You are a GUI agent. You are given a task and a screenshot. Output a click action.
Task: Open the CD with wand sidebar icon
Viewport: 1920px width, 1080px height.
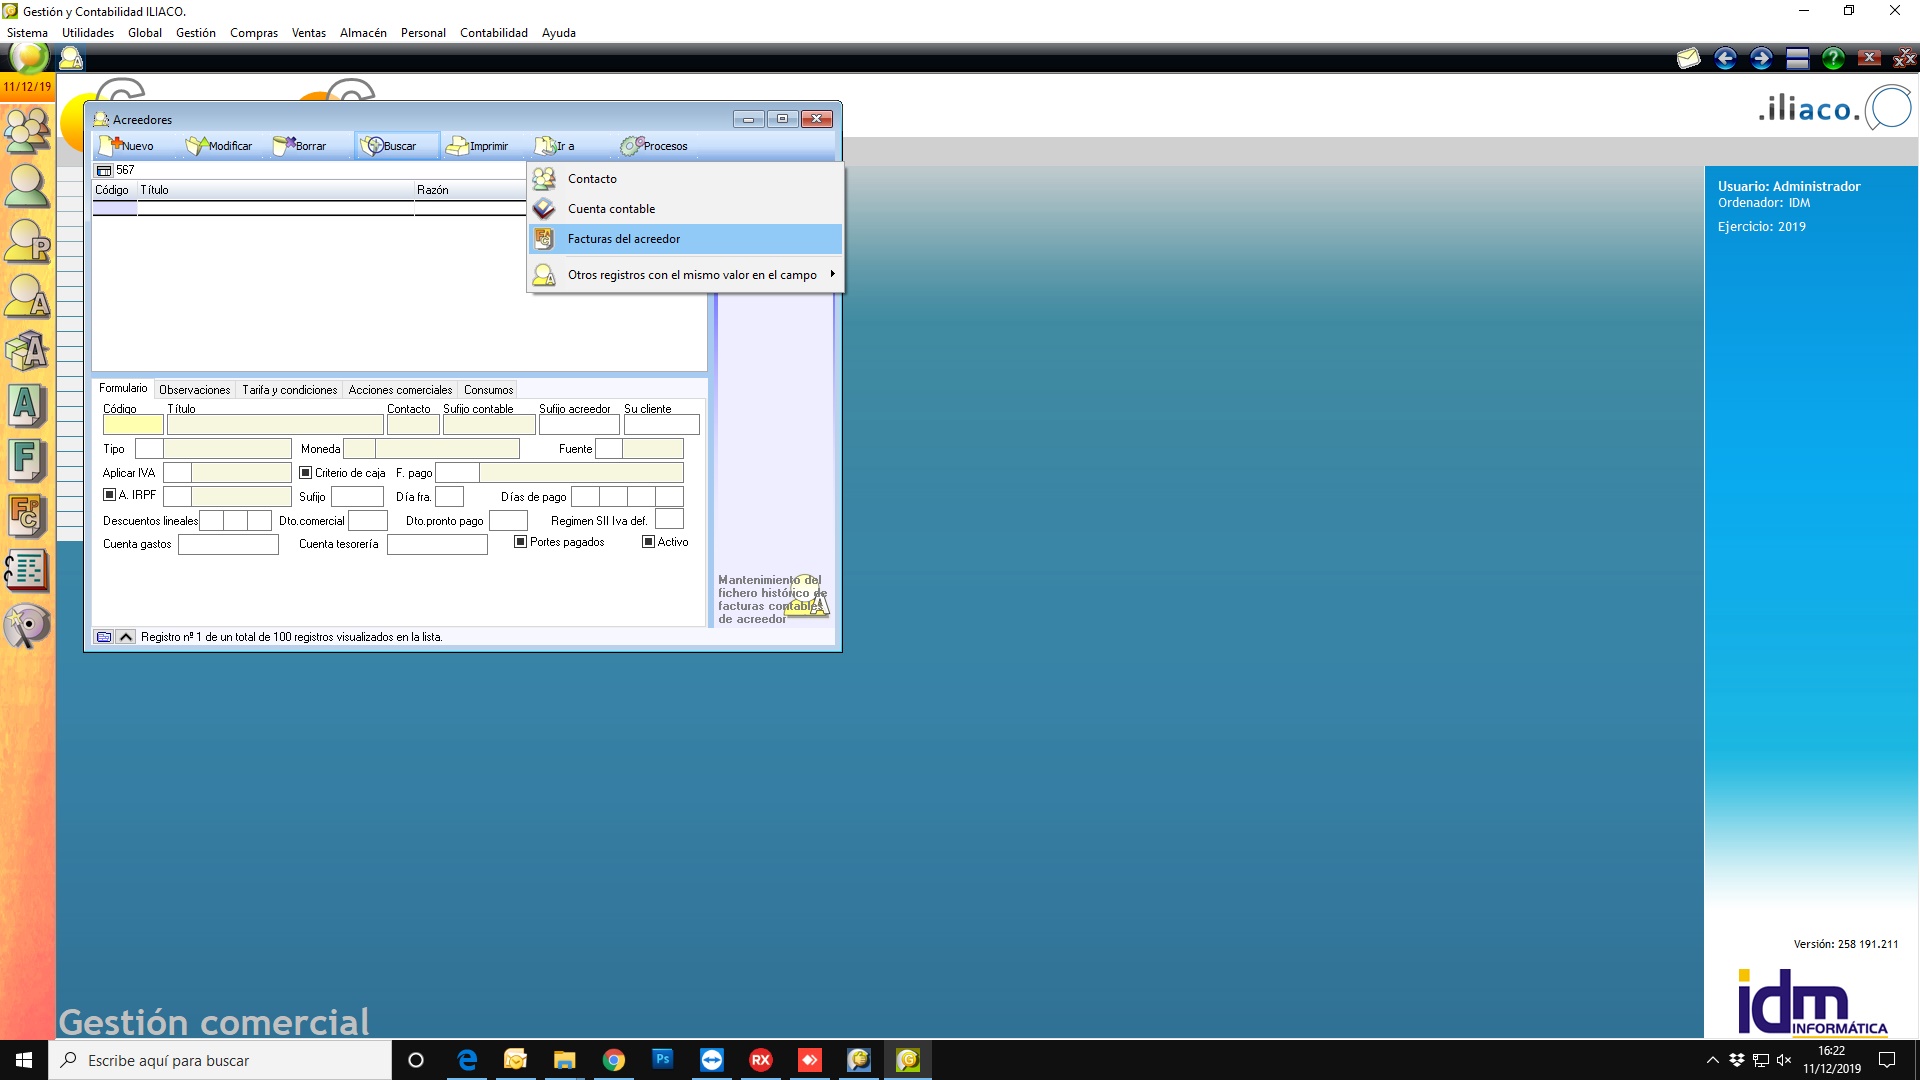coord(27,626)
